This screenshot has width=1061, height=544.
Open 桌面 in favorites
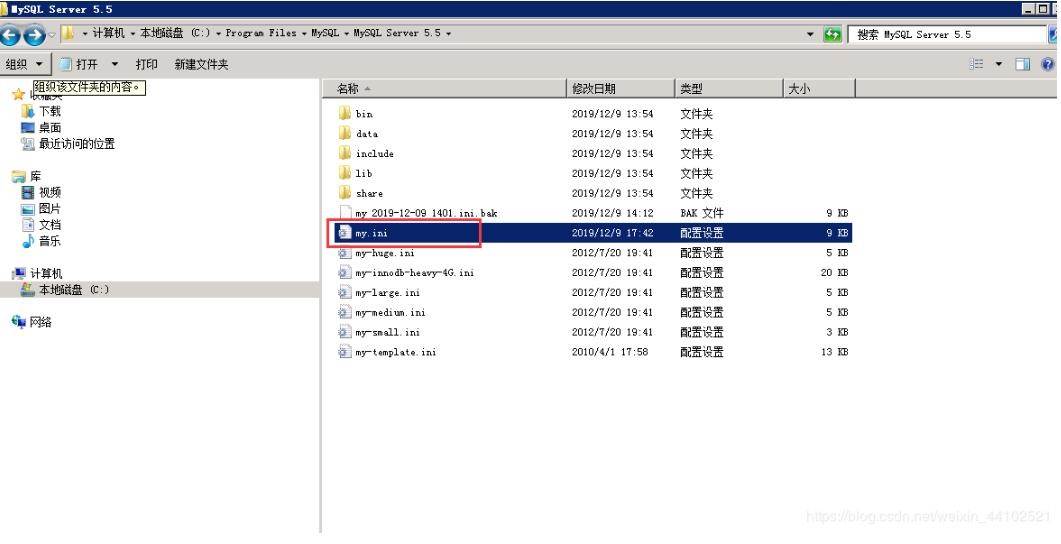pos(49,127)
